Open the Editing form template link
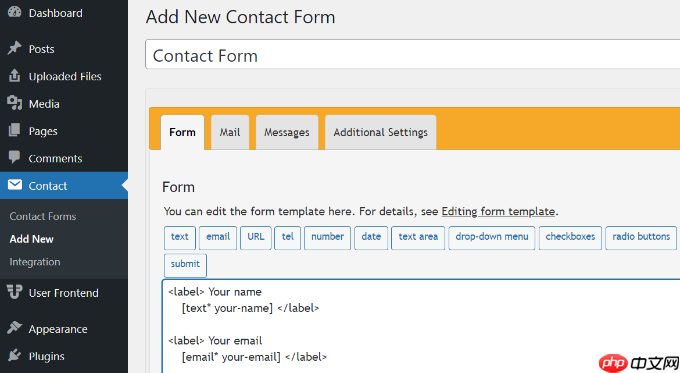 point(498,212)
